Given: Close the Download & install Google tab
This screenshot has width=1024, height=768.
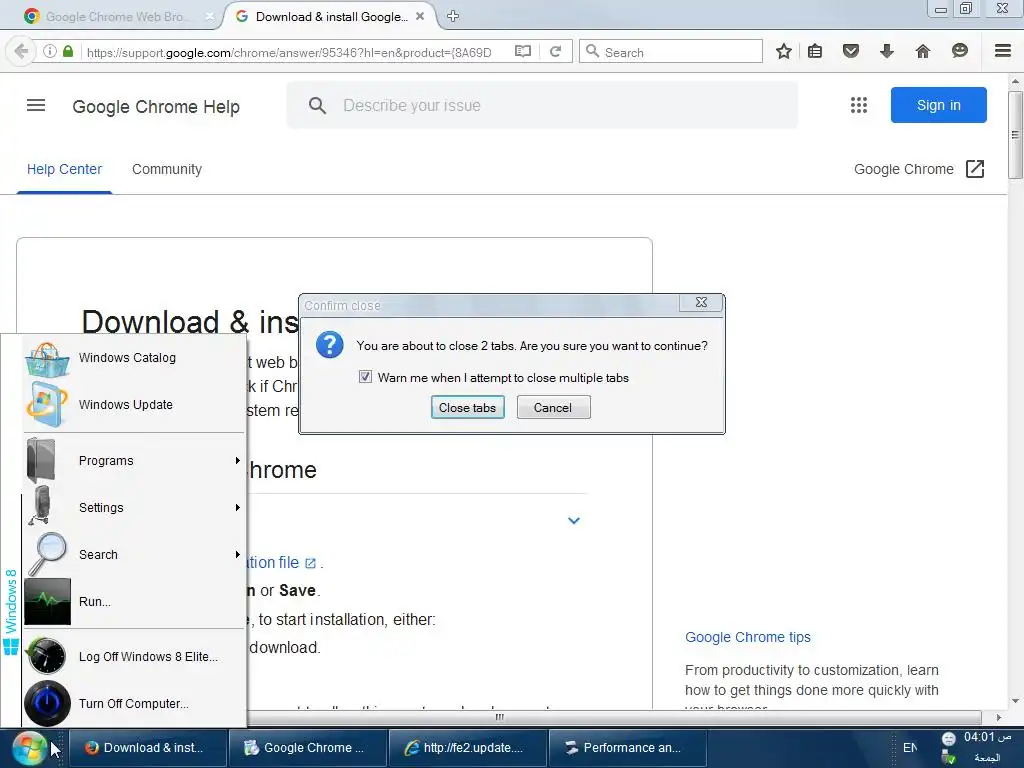Looking at the screenshot, I should point(420,16).
